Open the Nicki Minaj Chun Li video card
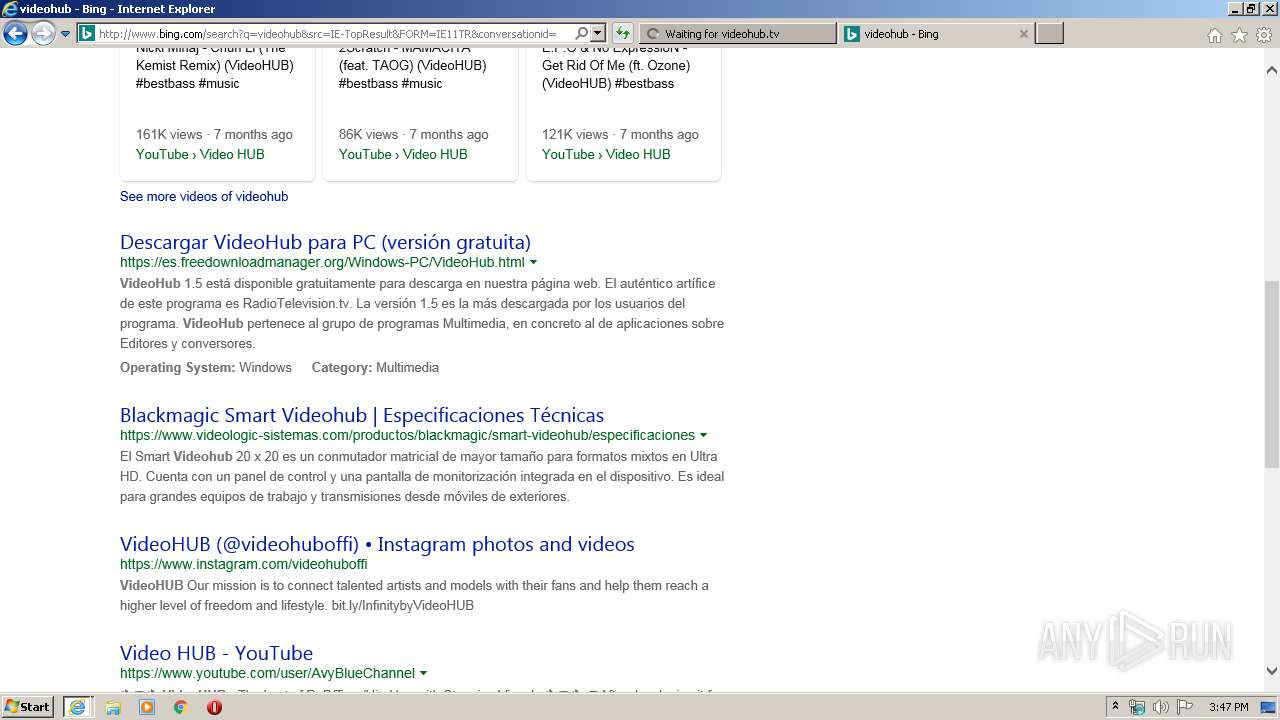Screen dimensions: 1280x720 [217, 115]
